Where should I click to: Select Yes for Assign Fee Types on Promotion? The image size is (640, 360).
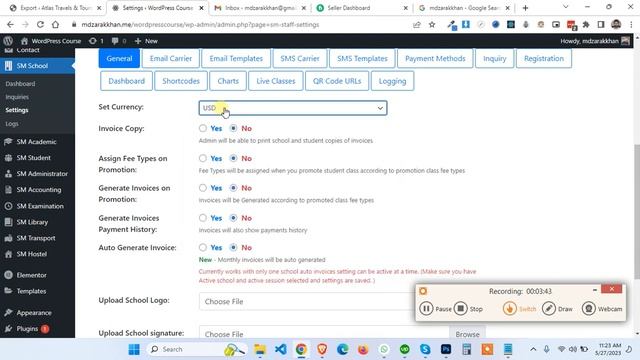click(203, 158)
